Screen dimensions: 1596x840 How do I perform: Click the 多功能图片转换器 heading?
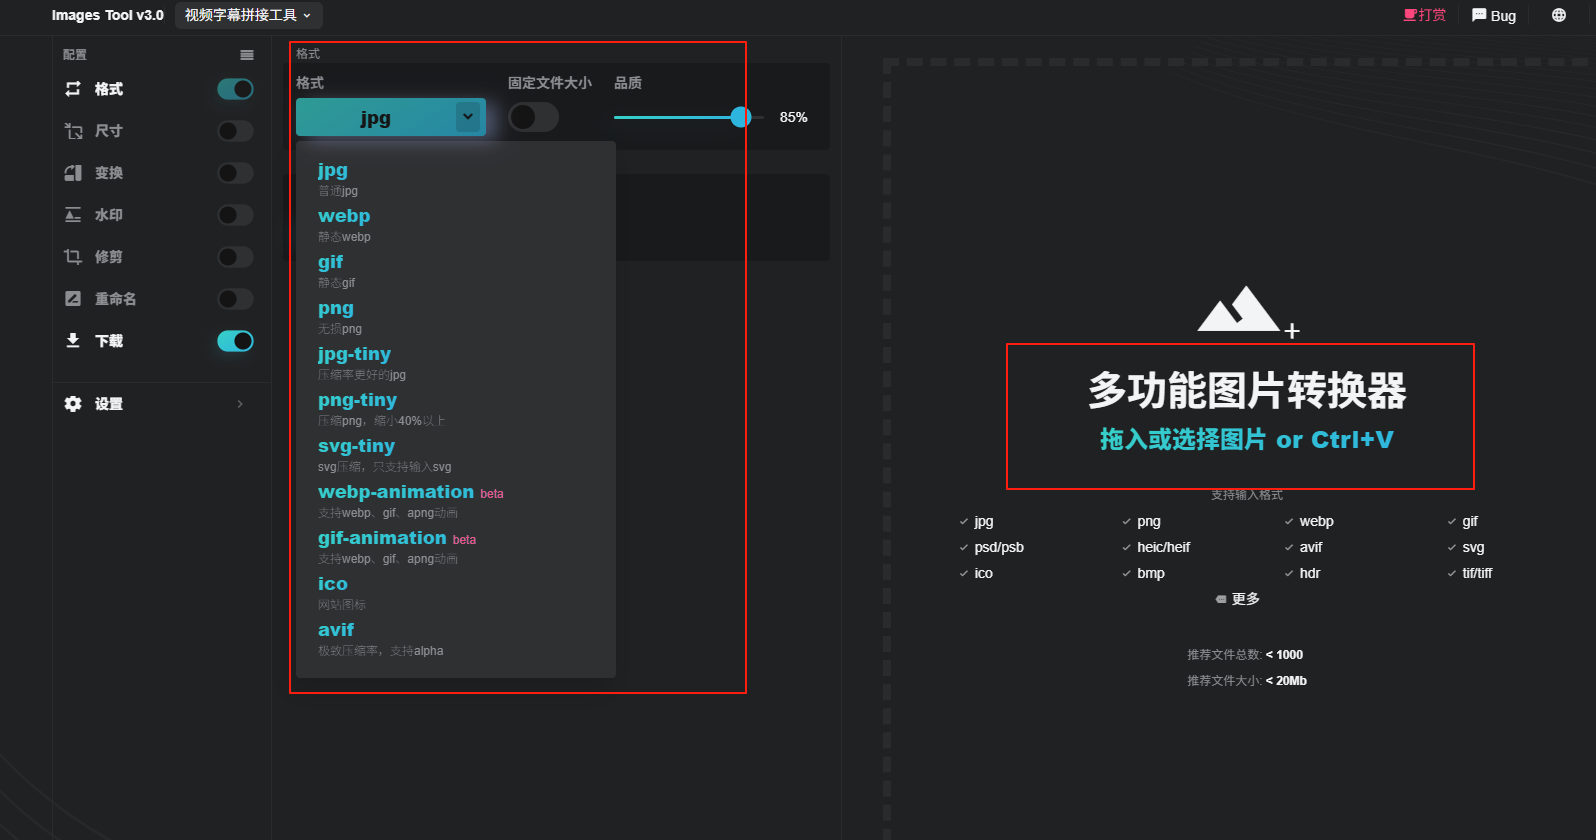(1247, 391)
